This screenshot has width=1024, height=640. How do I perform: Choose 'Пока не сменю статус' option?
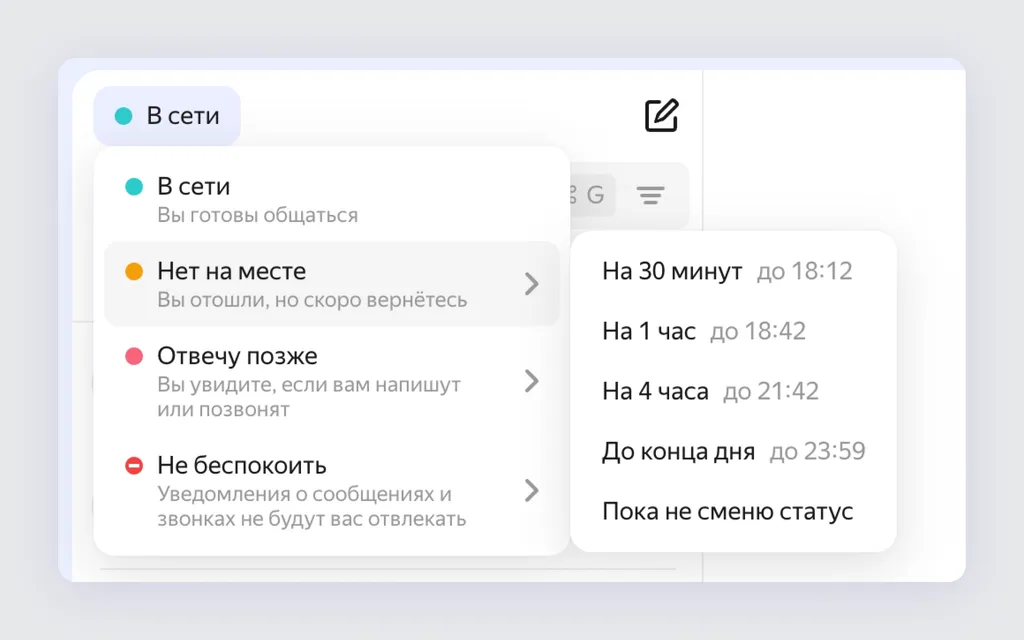click(733, 511)
